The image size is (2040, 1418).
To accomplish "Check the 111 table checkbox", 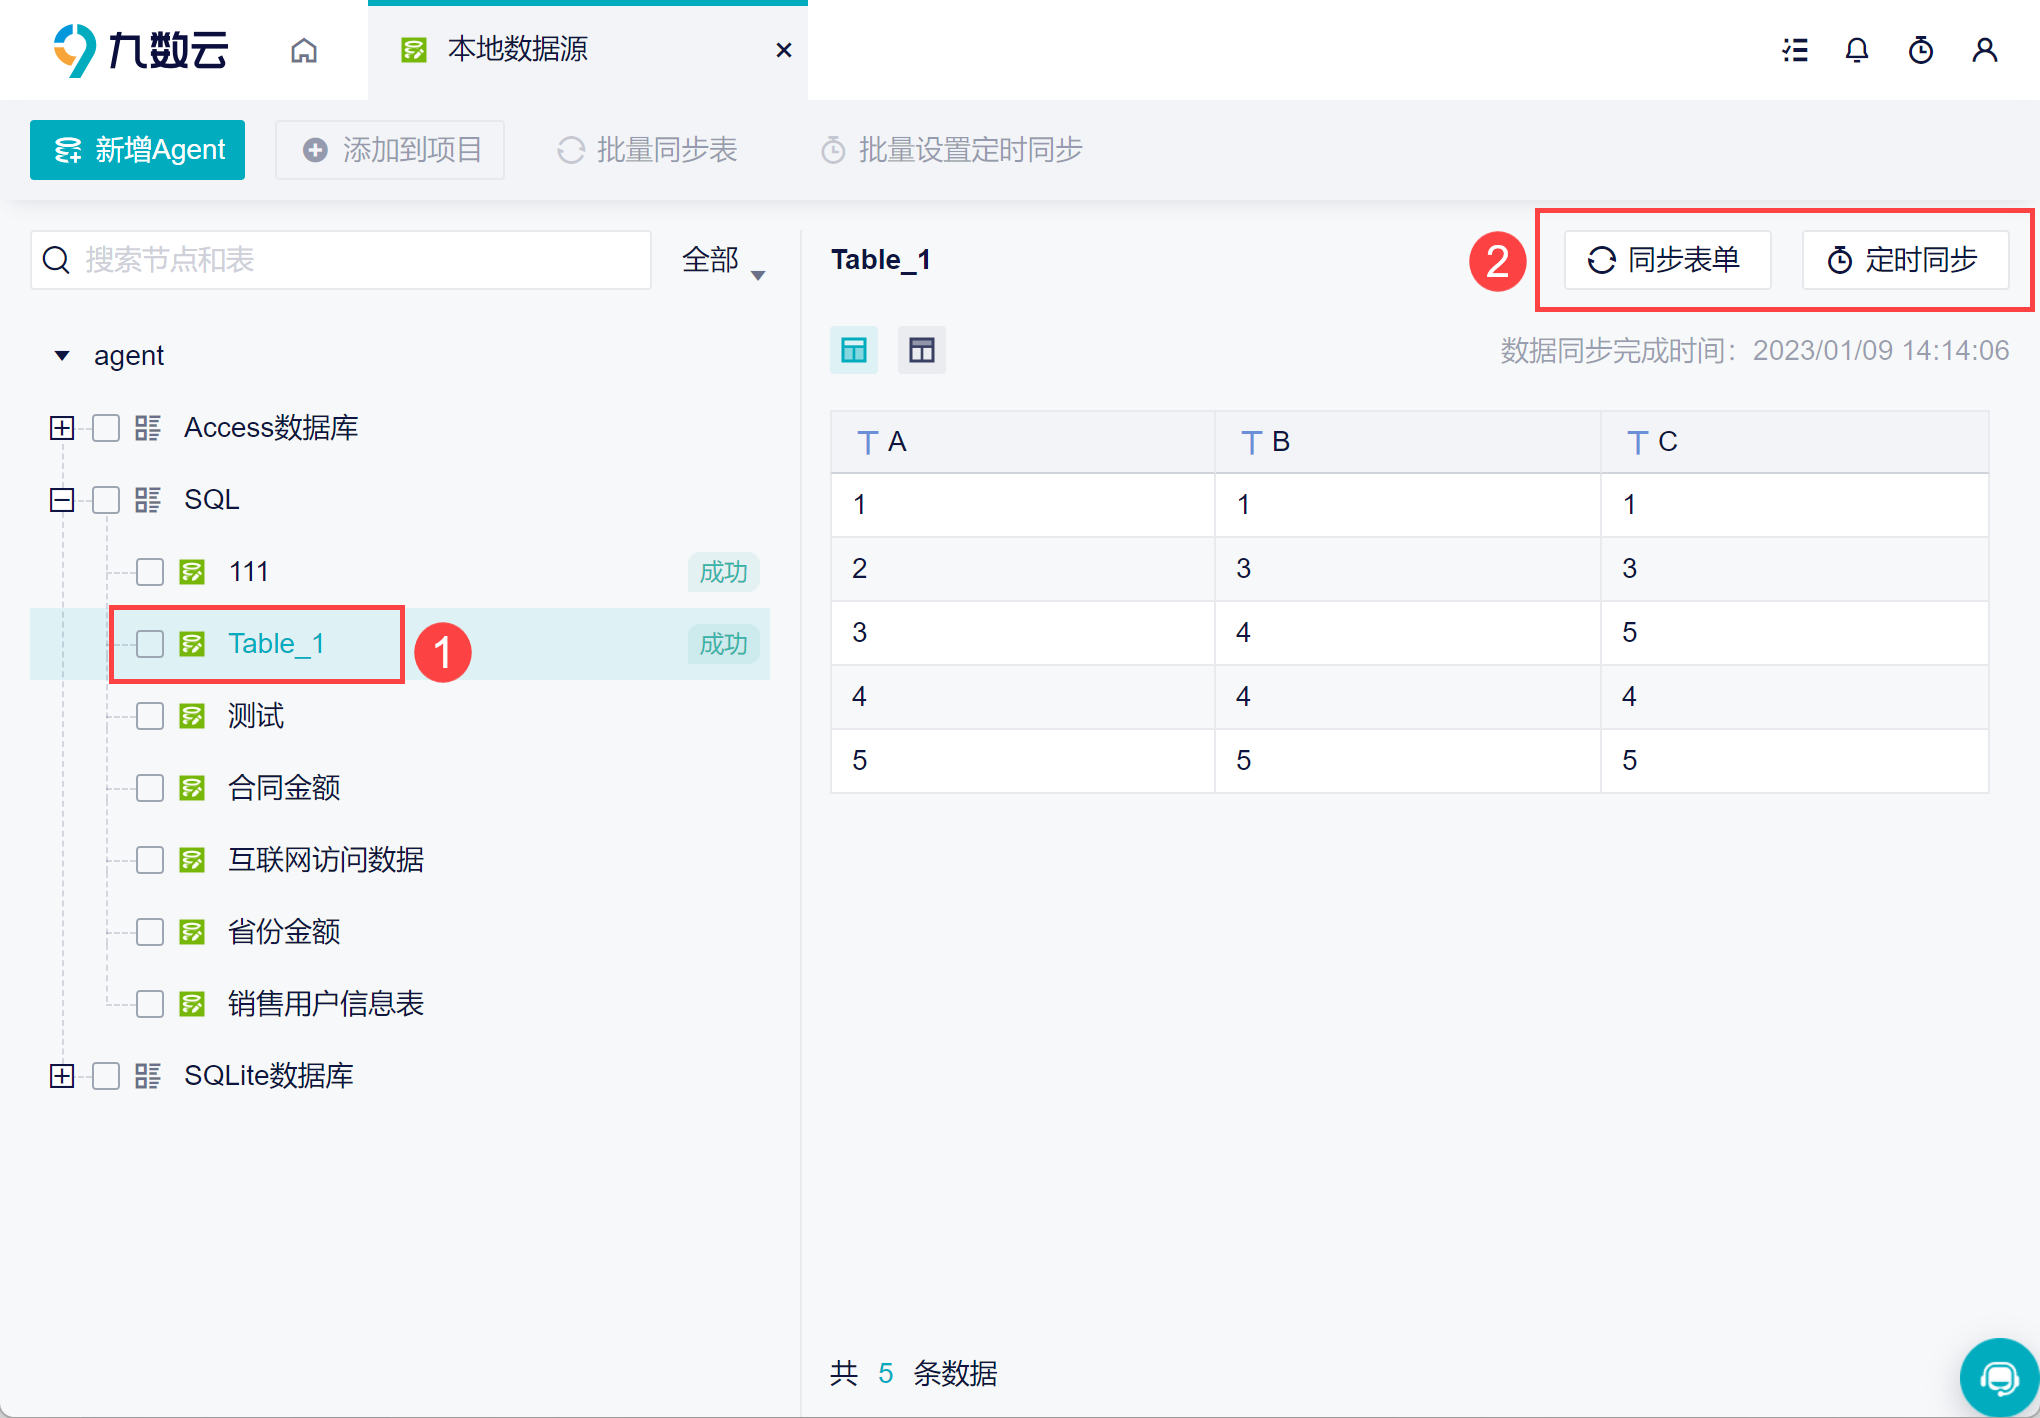I will point(150,572).
